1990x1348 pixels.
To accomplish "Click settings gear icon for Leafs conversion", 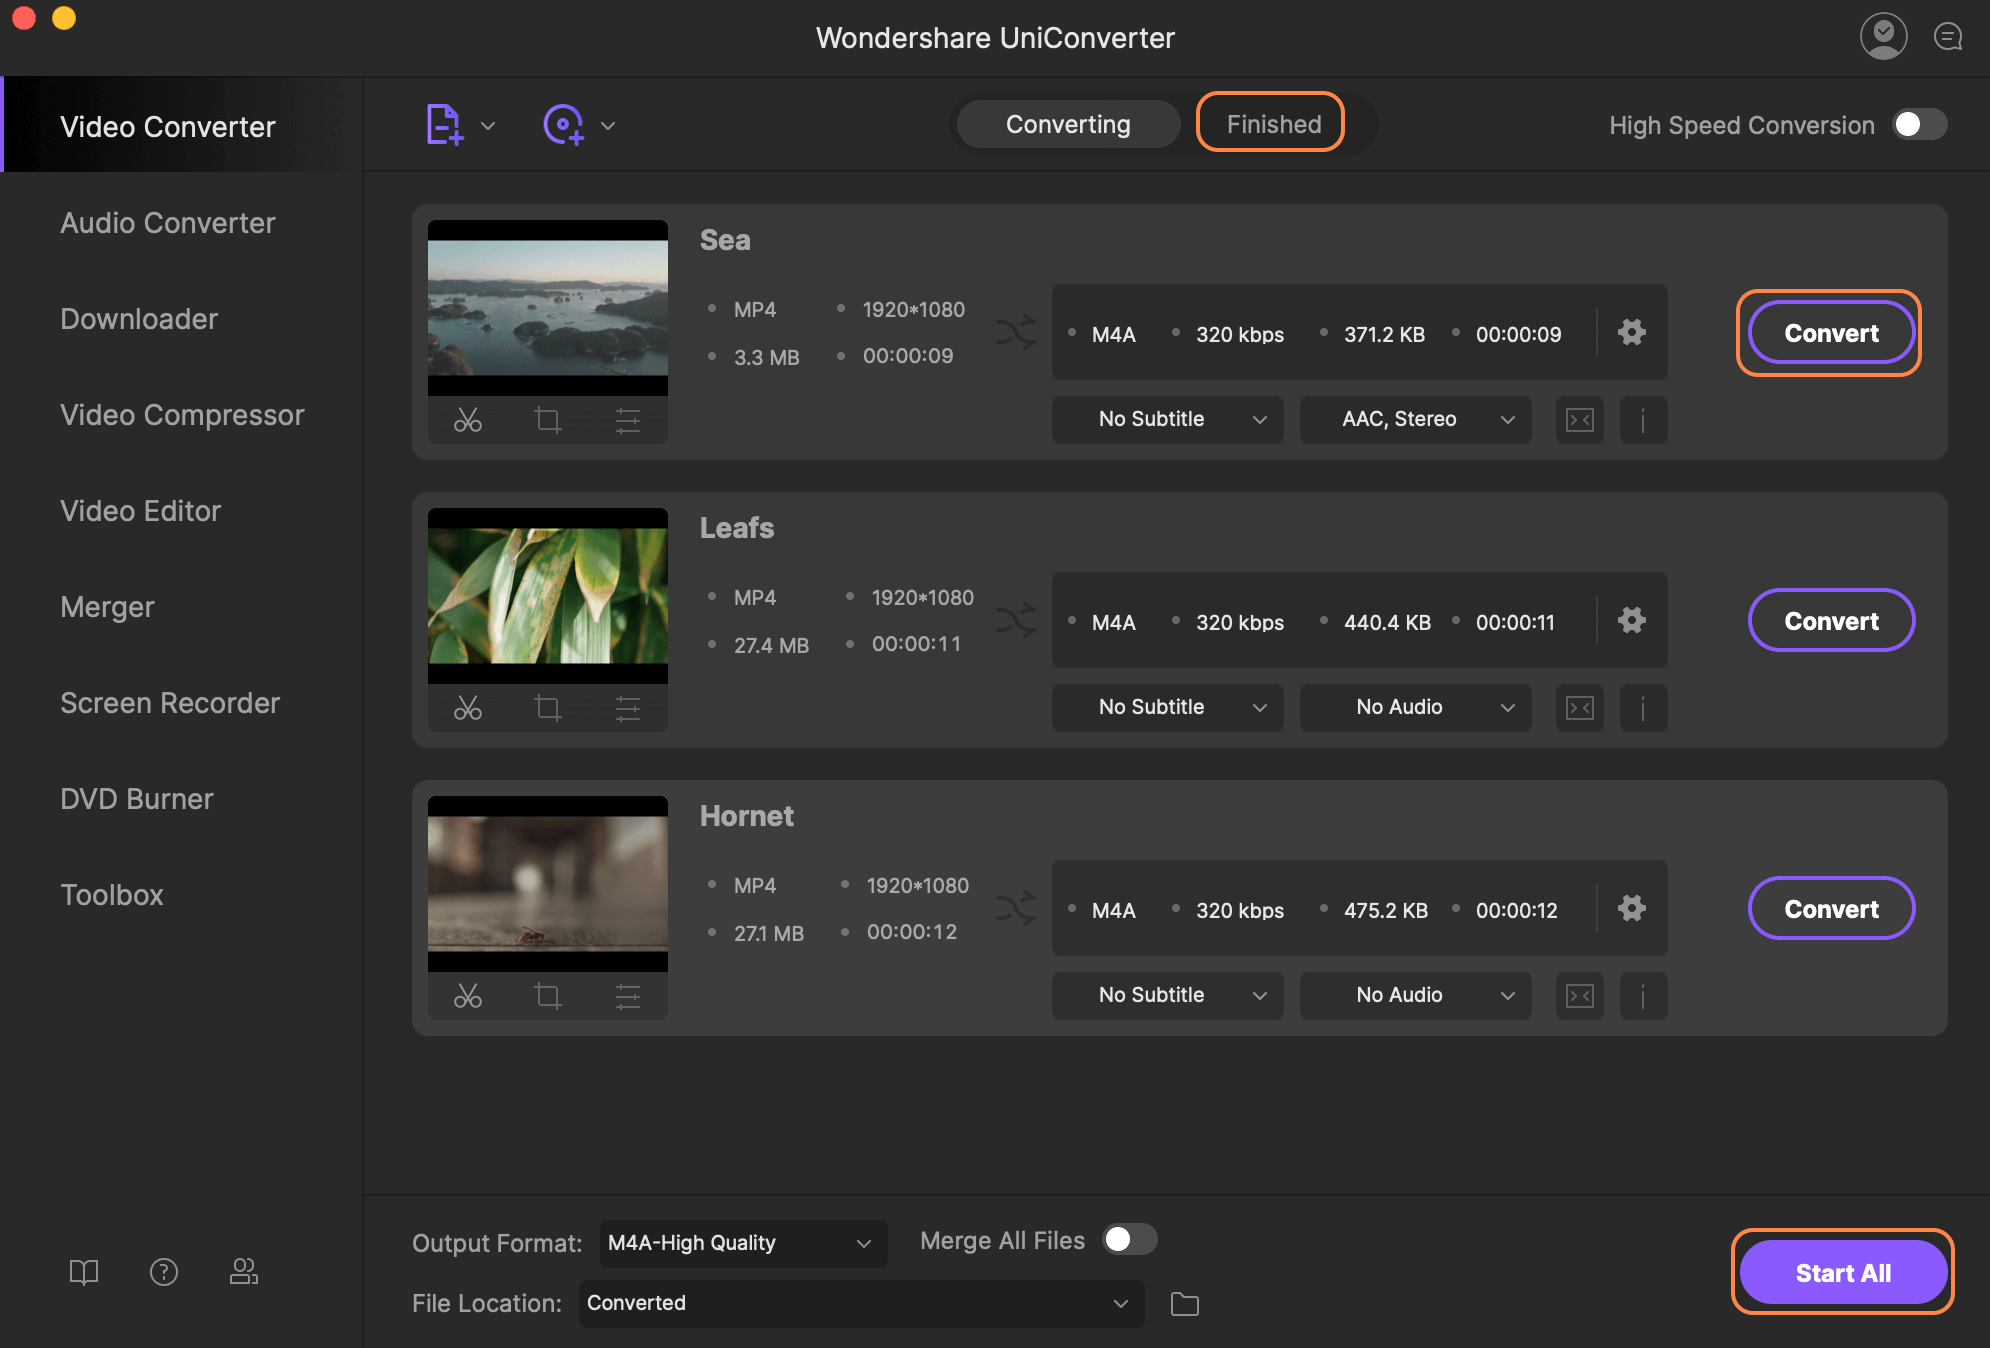I will point(1629,618).
